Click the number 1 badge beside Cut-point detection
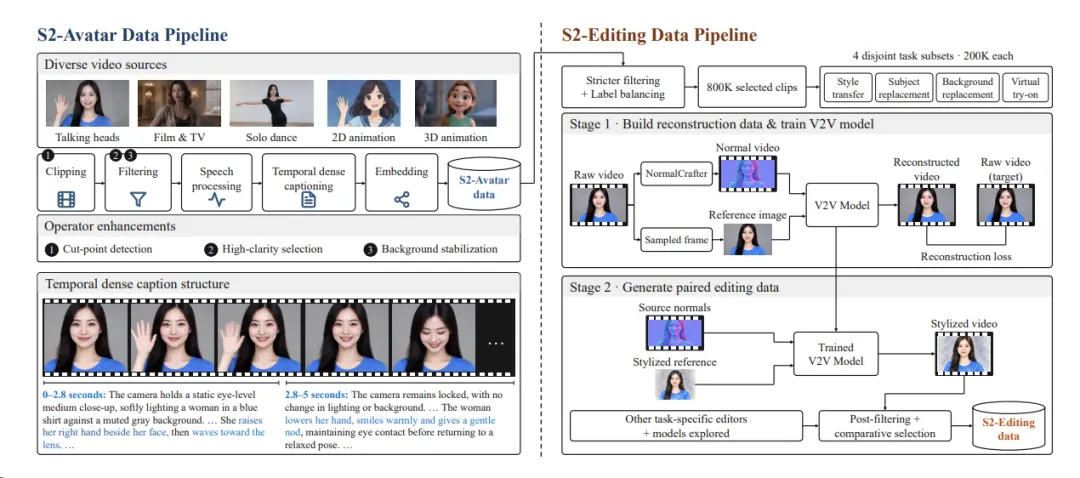The height and width of the screenshot is (478, 1080). (50, 249)
